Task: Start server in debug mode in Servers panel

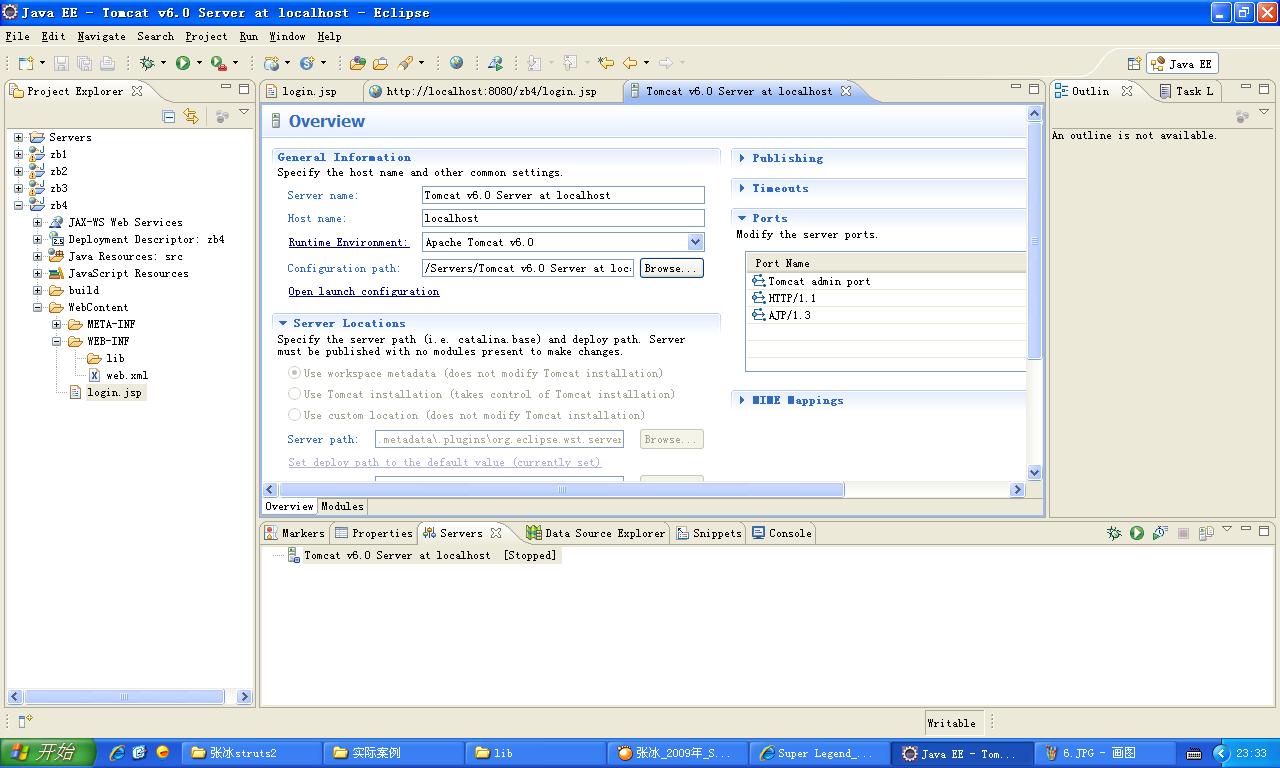Action: tap(1114, 533)
